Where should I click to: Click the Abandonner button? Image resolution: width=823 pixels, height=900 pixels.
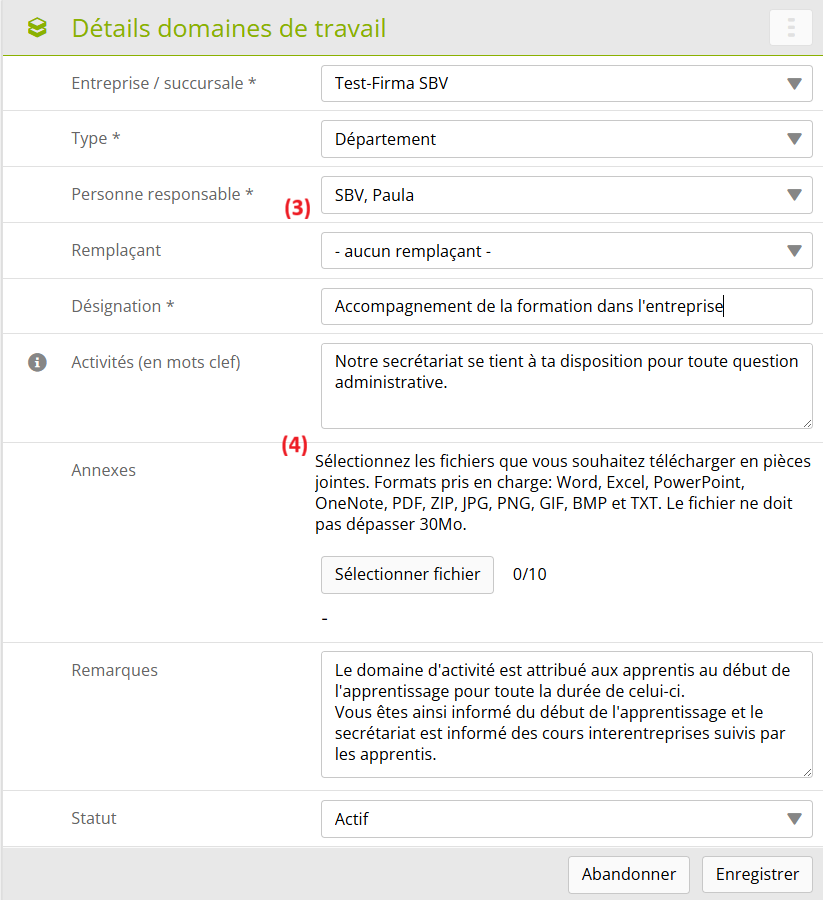[x=629, y=874]
